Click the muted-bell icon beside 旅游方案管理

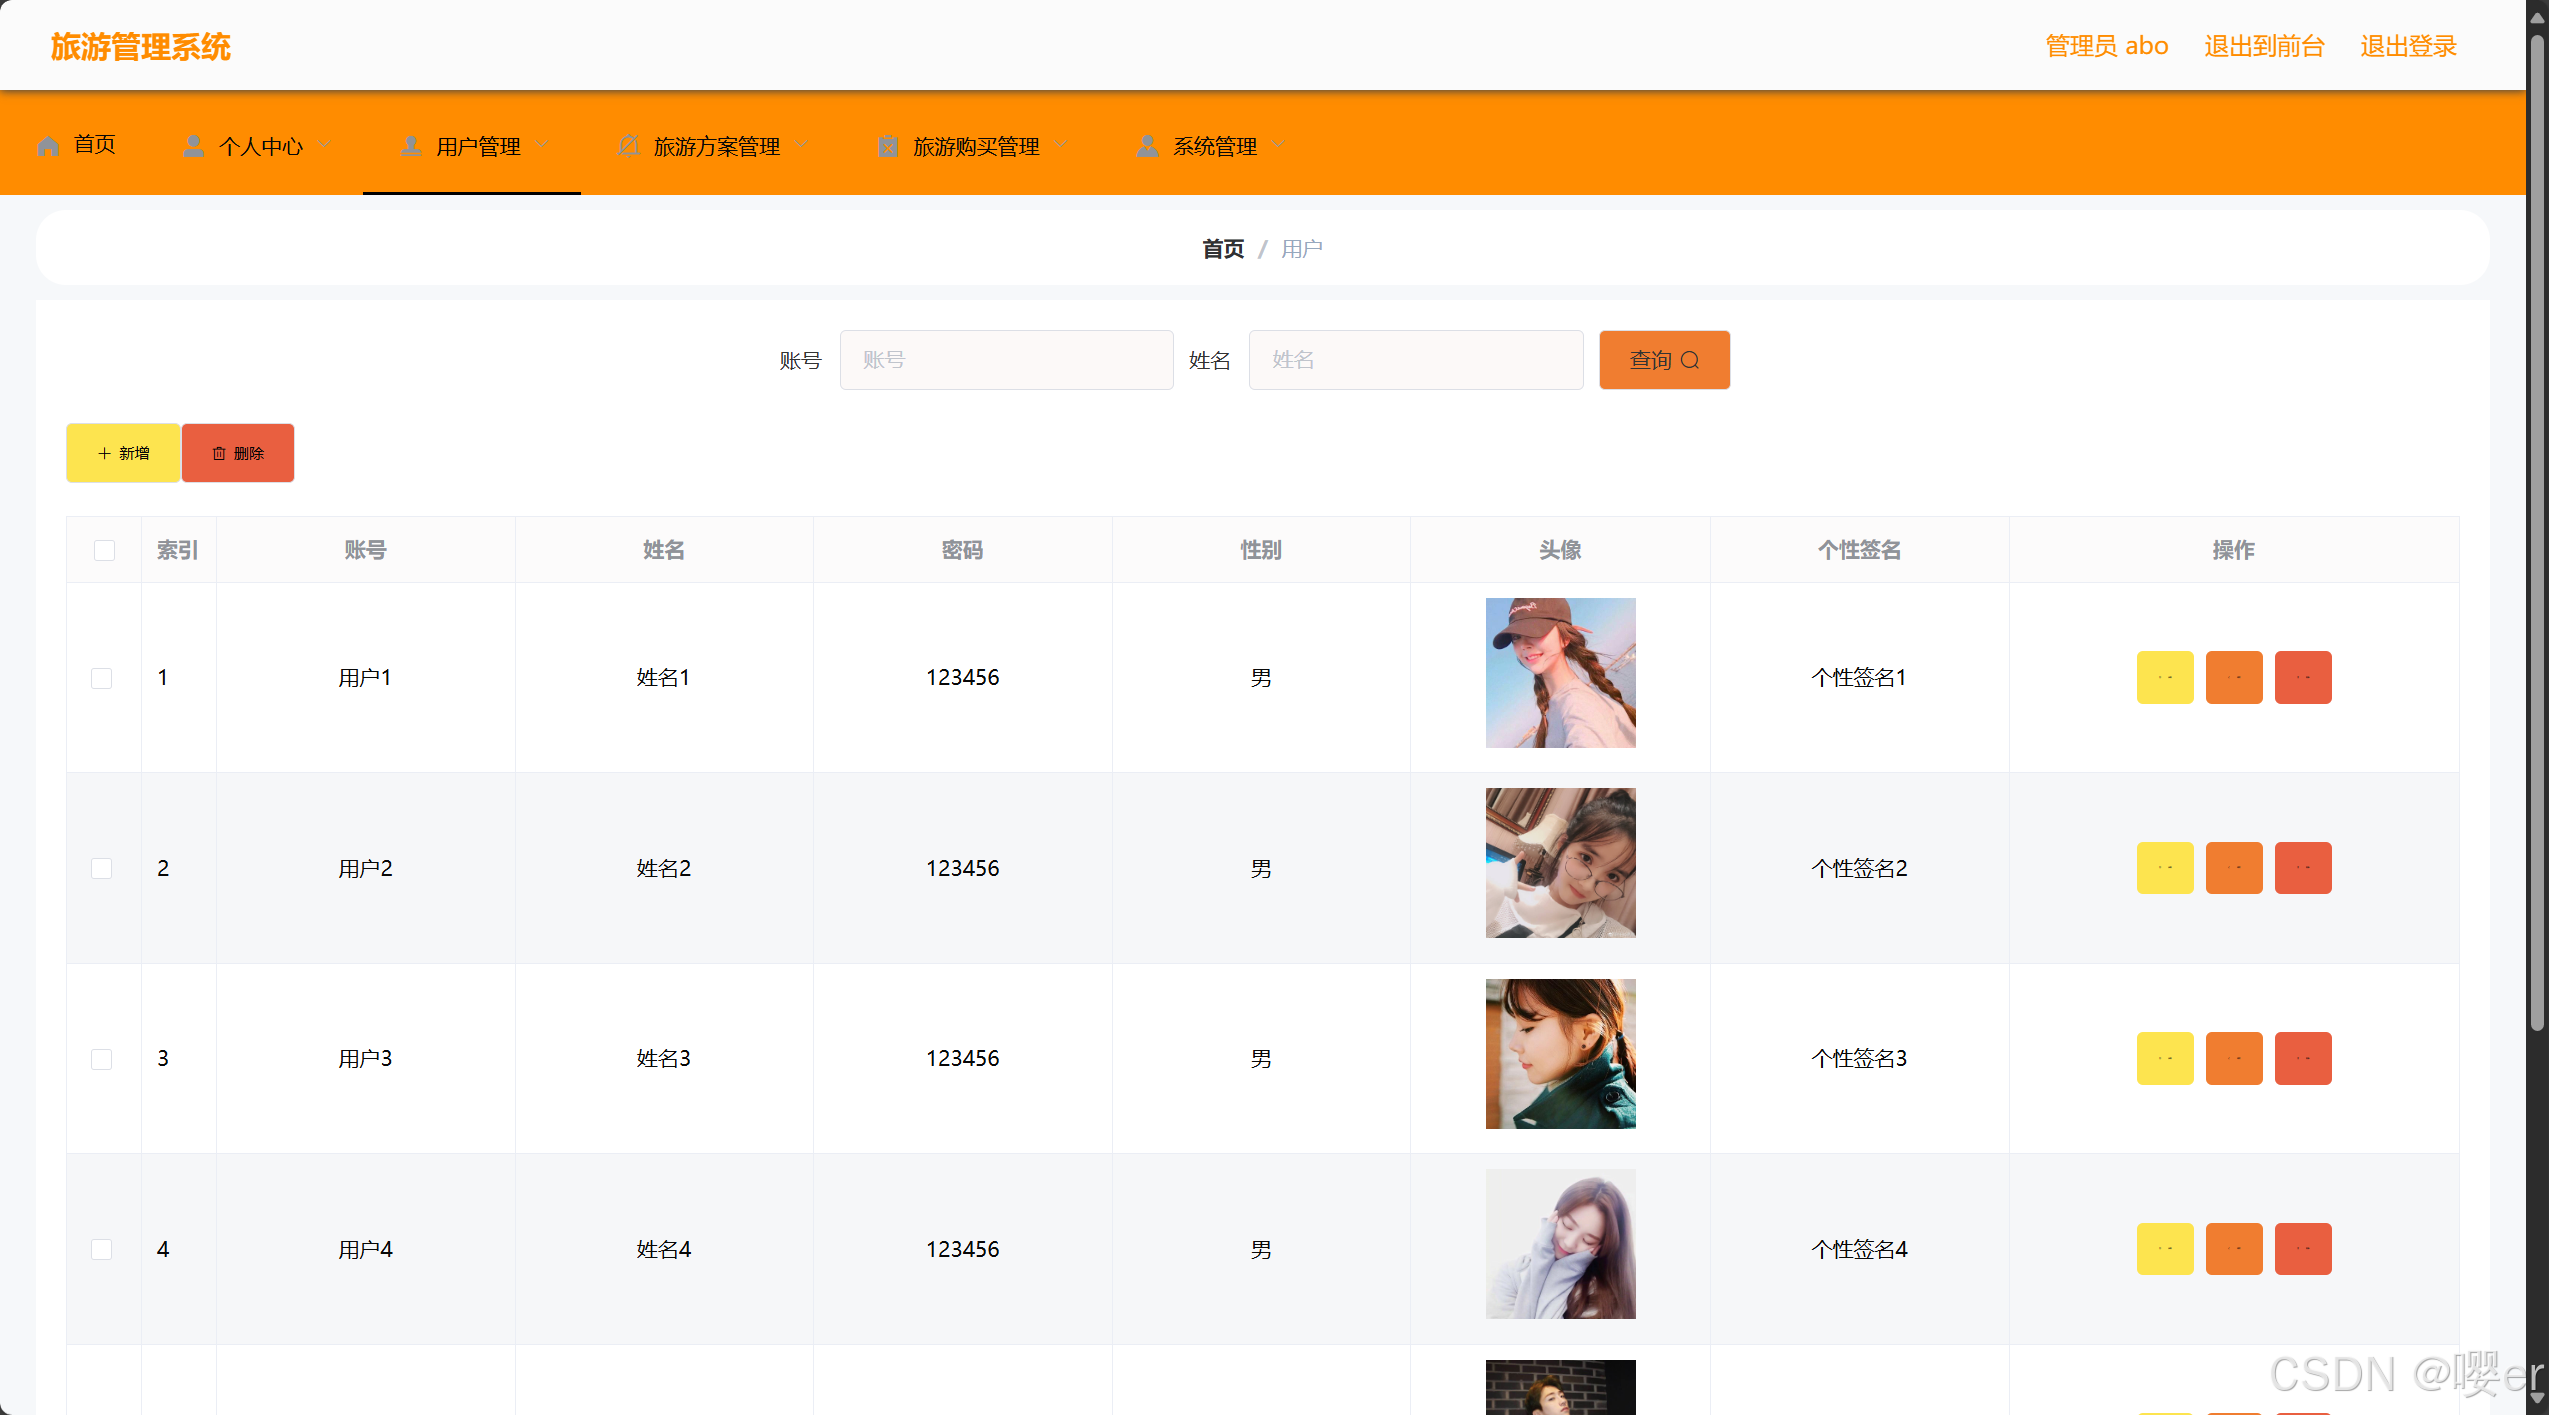click(628, 146)
